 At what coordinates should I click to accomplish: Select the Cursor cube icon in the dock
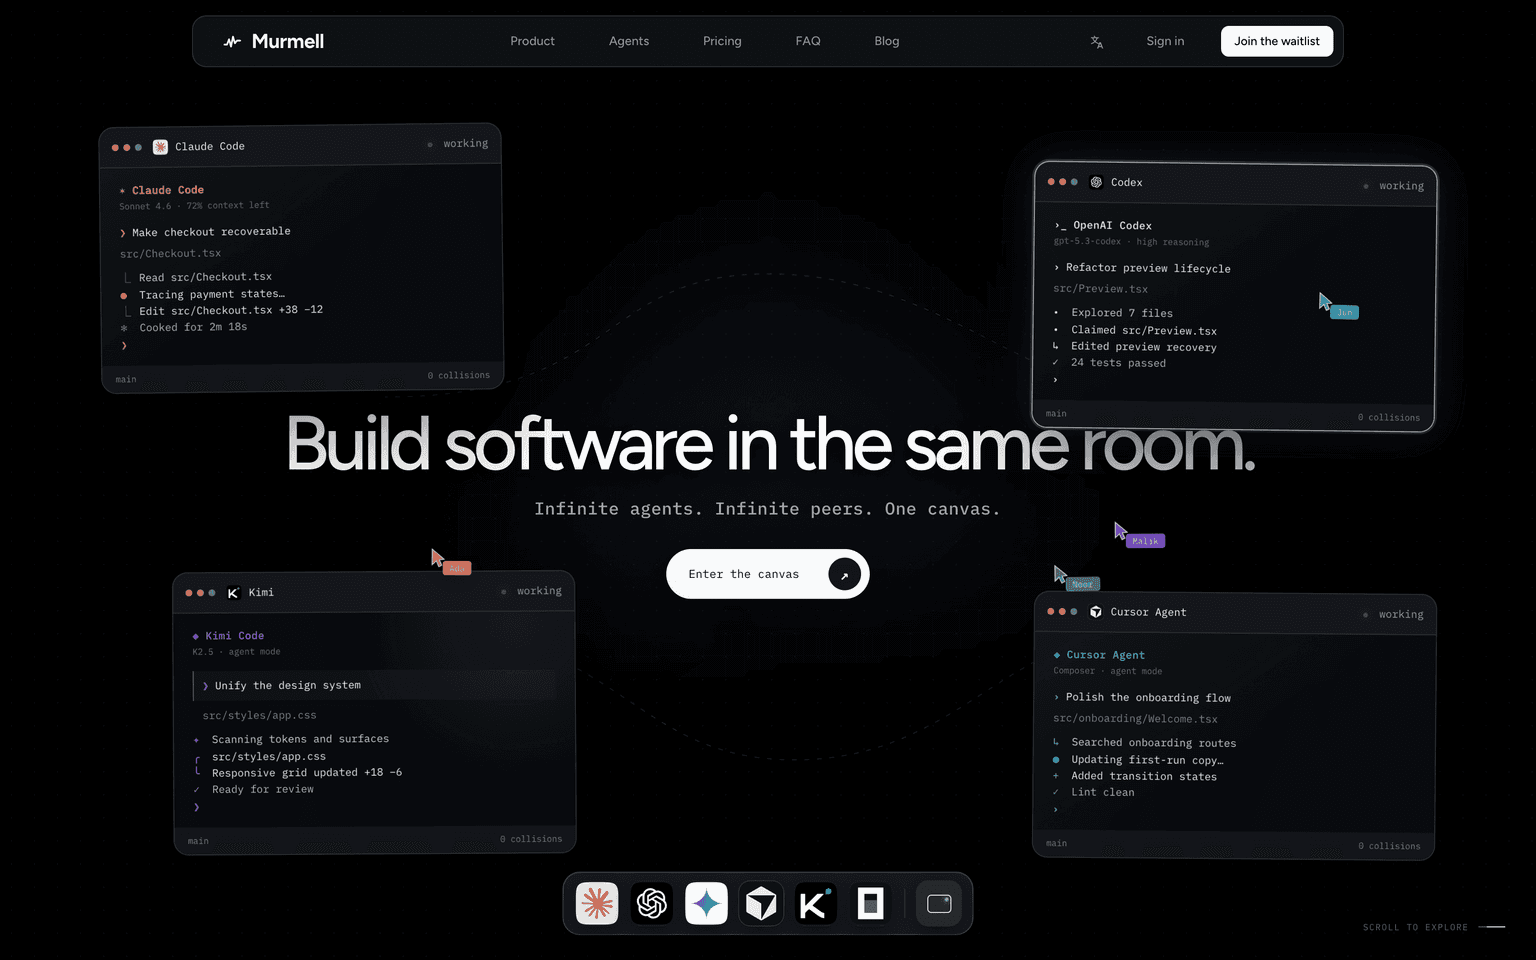[761, 904]
